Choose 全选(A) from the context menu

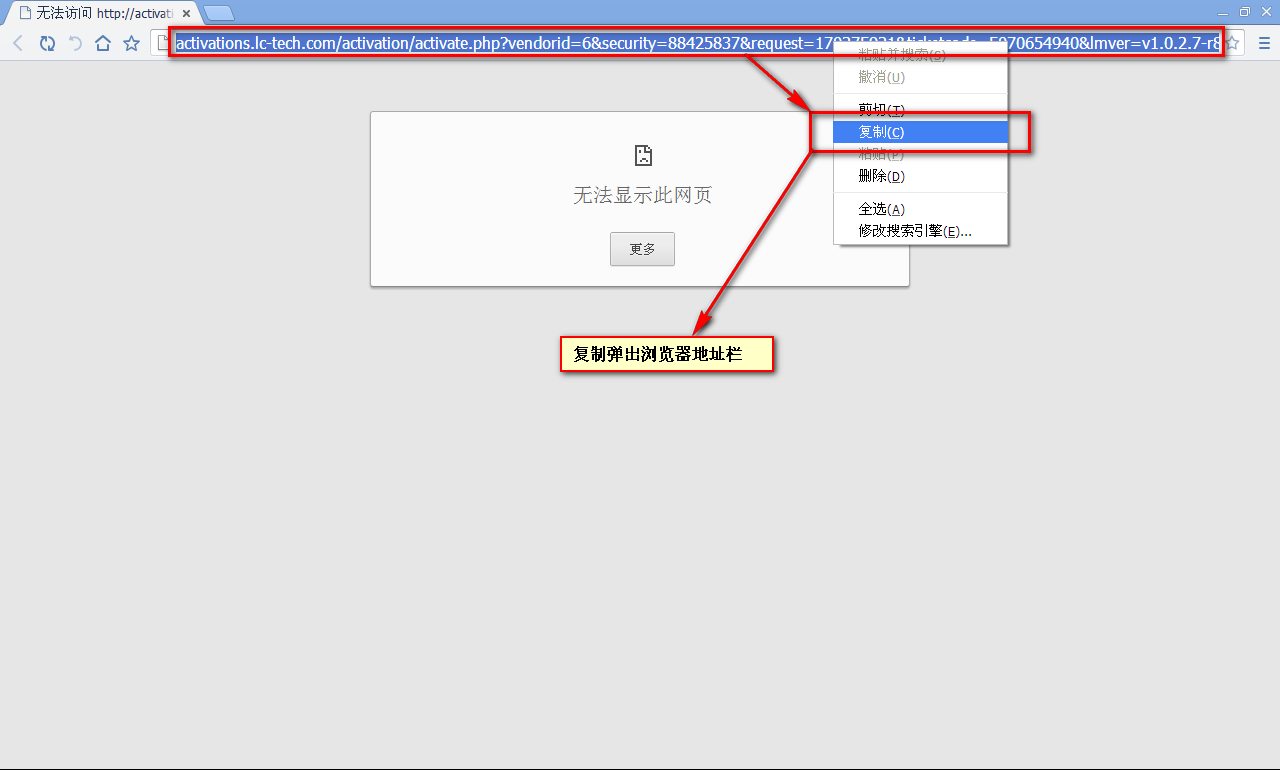[x=920, y=209]
